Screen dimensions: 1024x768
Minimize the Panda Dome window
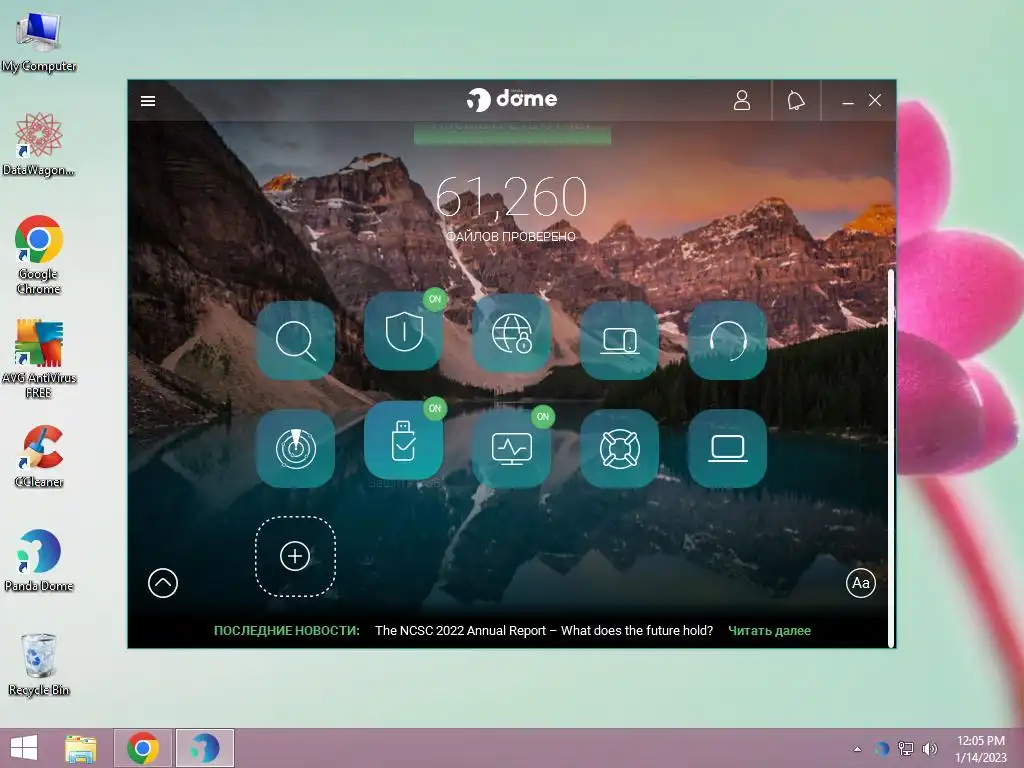[848, 101]
